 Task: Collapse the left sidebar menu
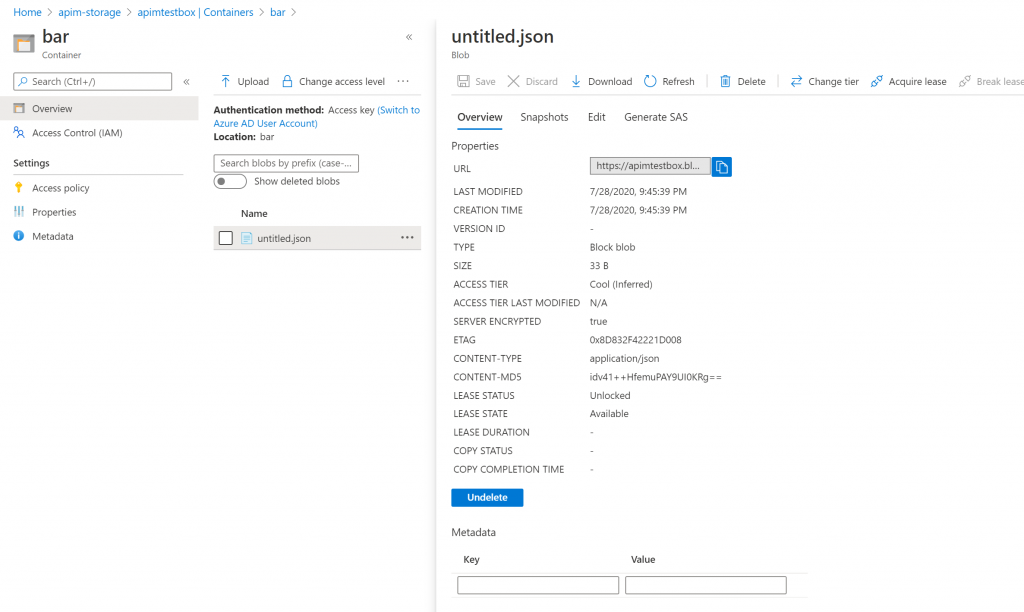[x=186, y=82]
